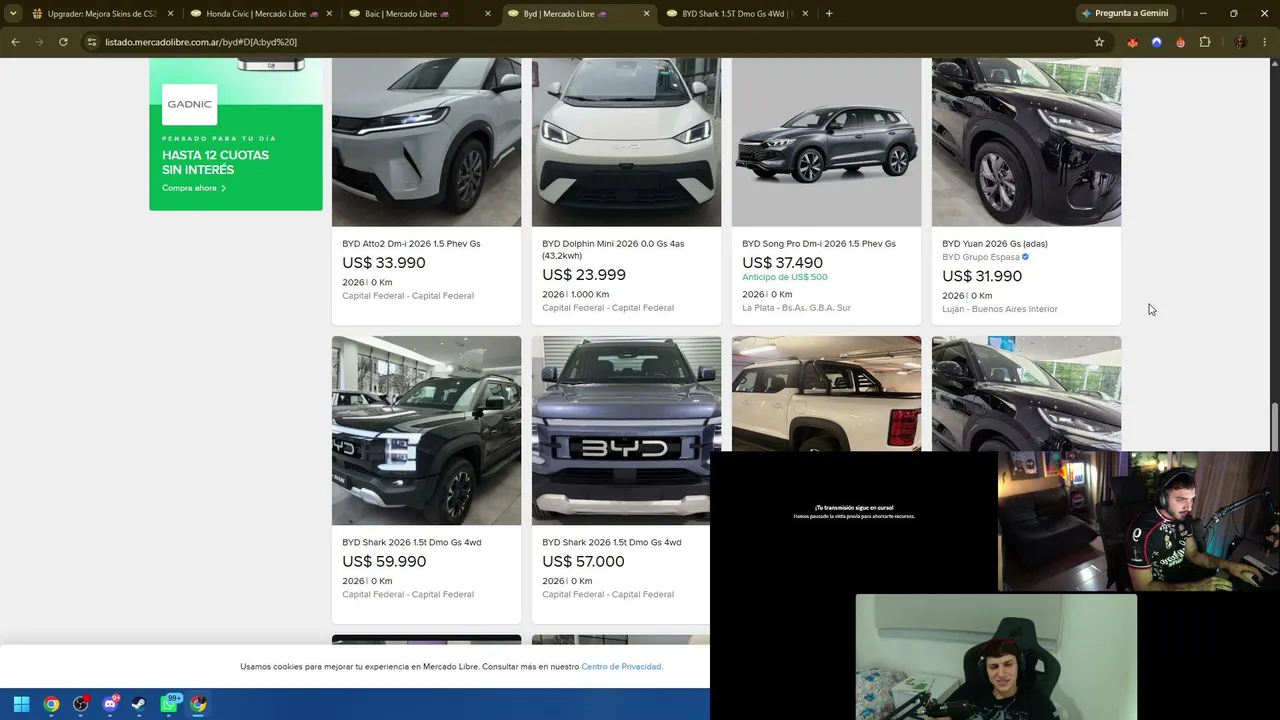Open the BYD Dolphin Mini listing title
Screen dimensions: 1280x720
coord(613,250)
